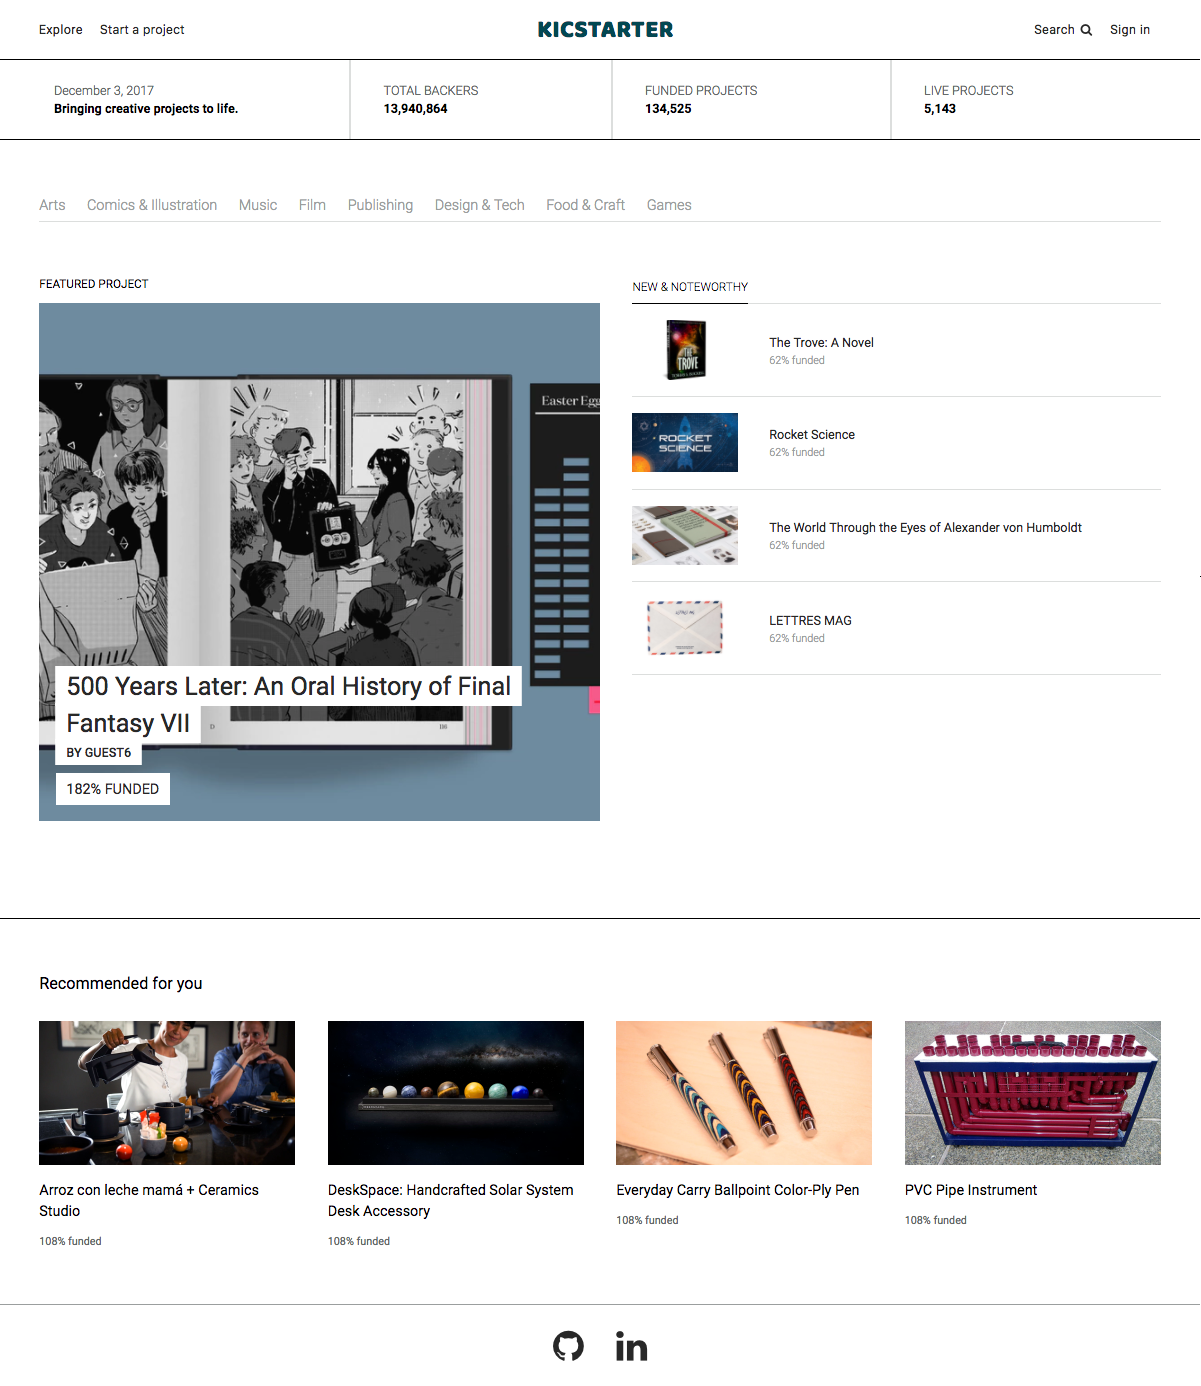Open The Trove book cover thumbnail
The width and height of the screenshot is (1201, 1386).
[685, 350]
